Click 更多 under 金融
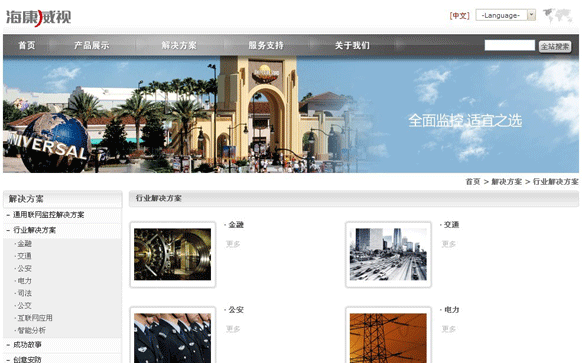Image resolution: width=582 pixels, height=363 pixels. (x=233, y=244)
